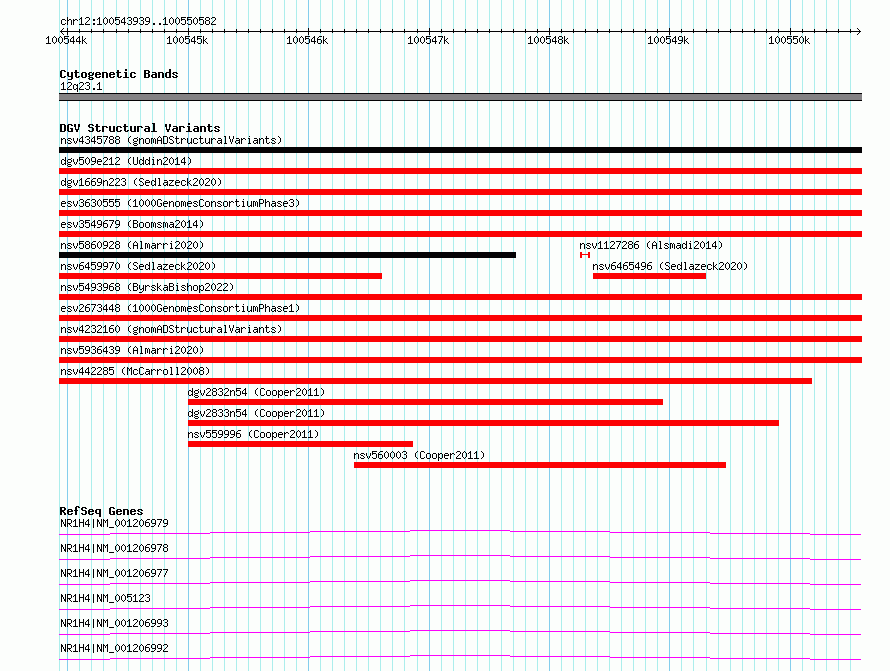Screen dimensions: 890x671
Task: Click nsv5860928 (Almarri2020) label
Action: coord(132,245)
